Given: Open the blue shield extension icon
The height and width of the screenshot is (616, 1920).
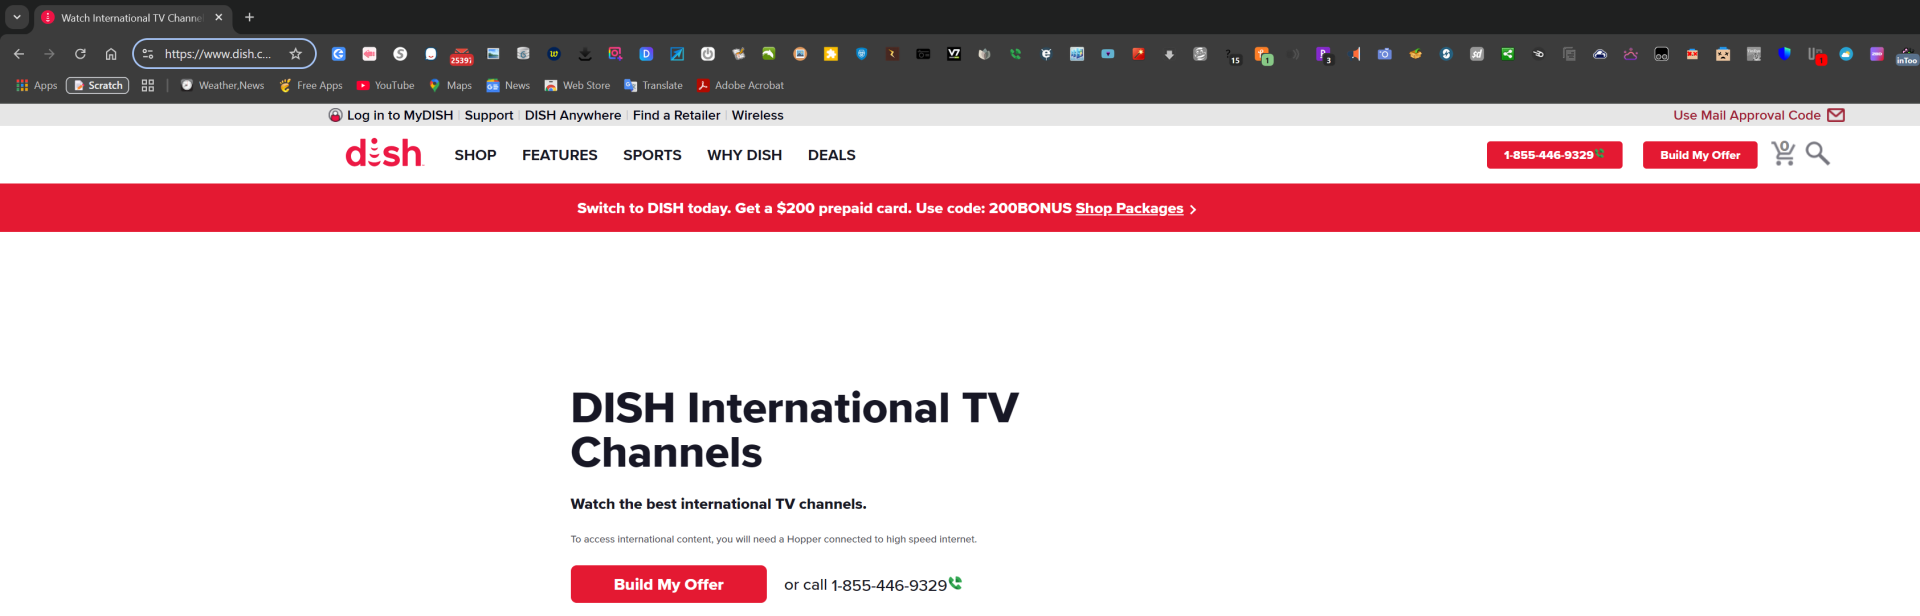Looking at the screenshot, I should [1784, 54].
